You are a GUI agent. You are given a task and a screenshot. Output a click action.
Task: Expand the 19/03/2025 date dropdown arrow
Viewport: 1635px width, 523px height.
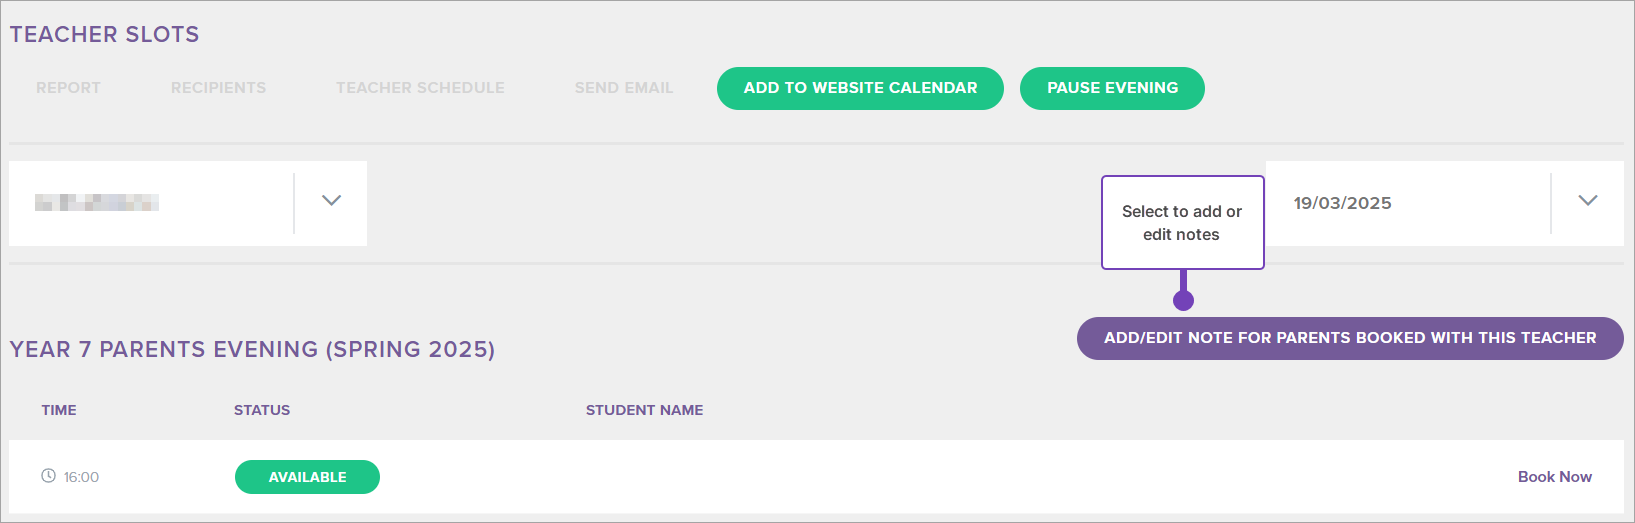click(1587, 201)
